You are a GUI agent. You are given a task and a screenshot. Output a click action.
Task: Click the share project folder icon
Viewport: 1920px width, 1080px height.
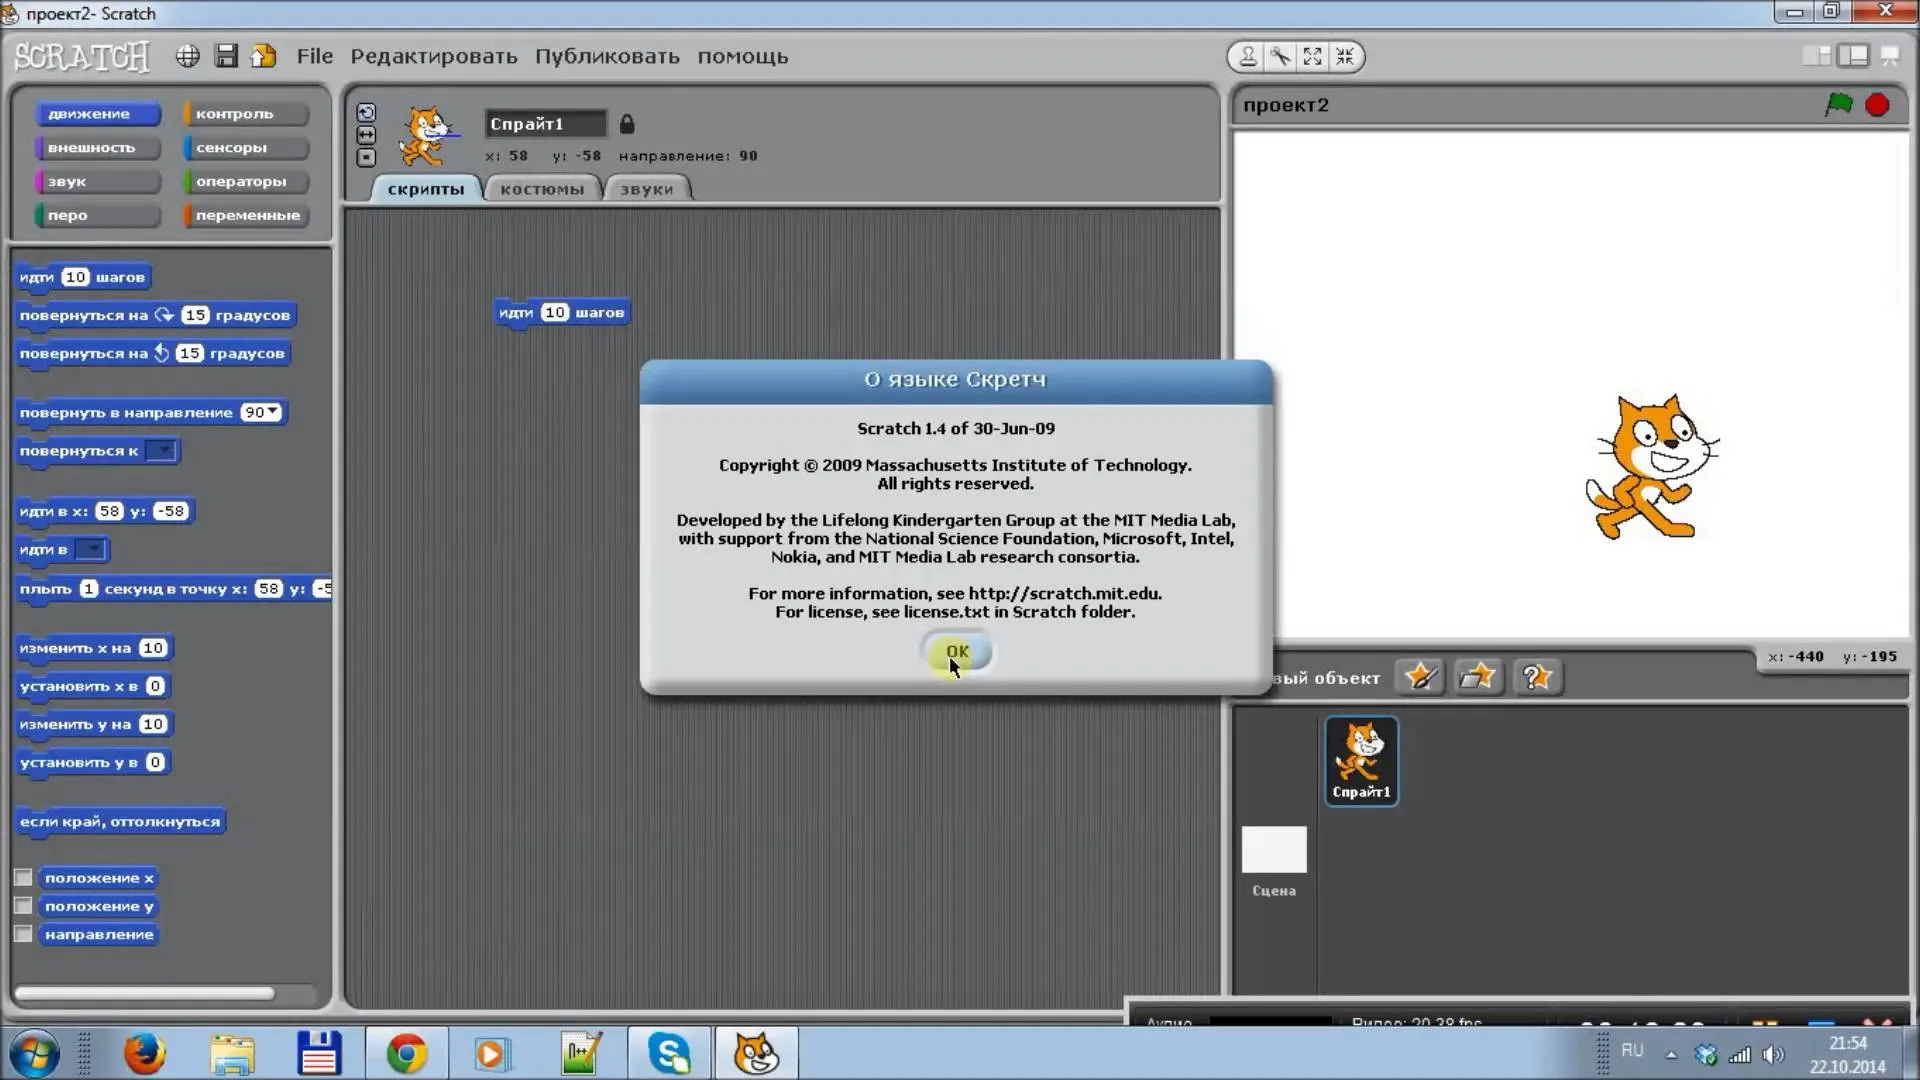[x=264, y=57]
